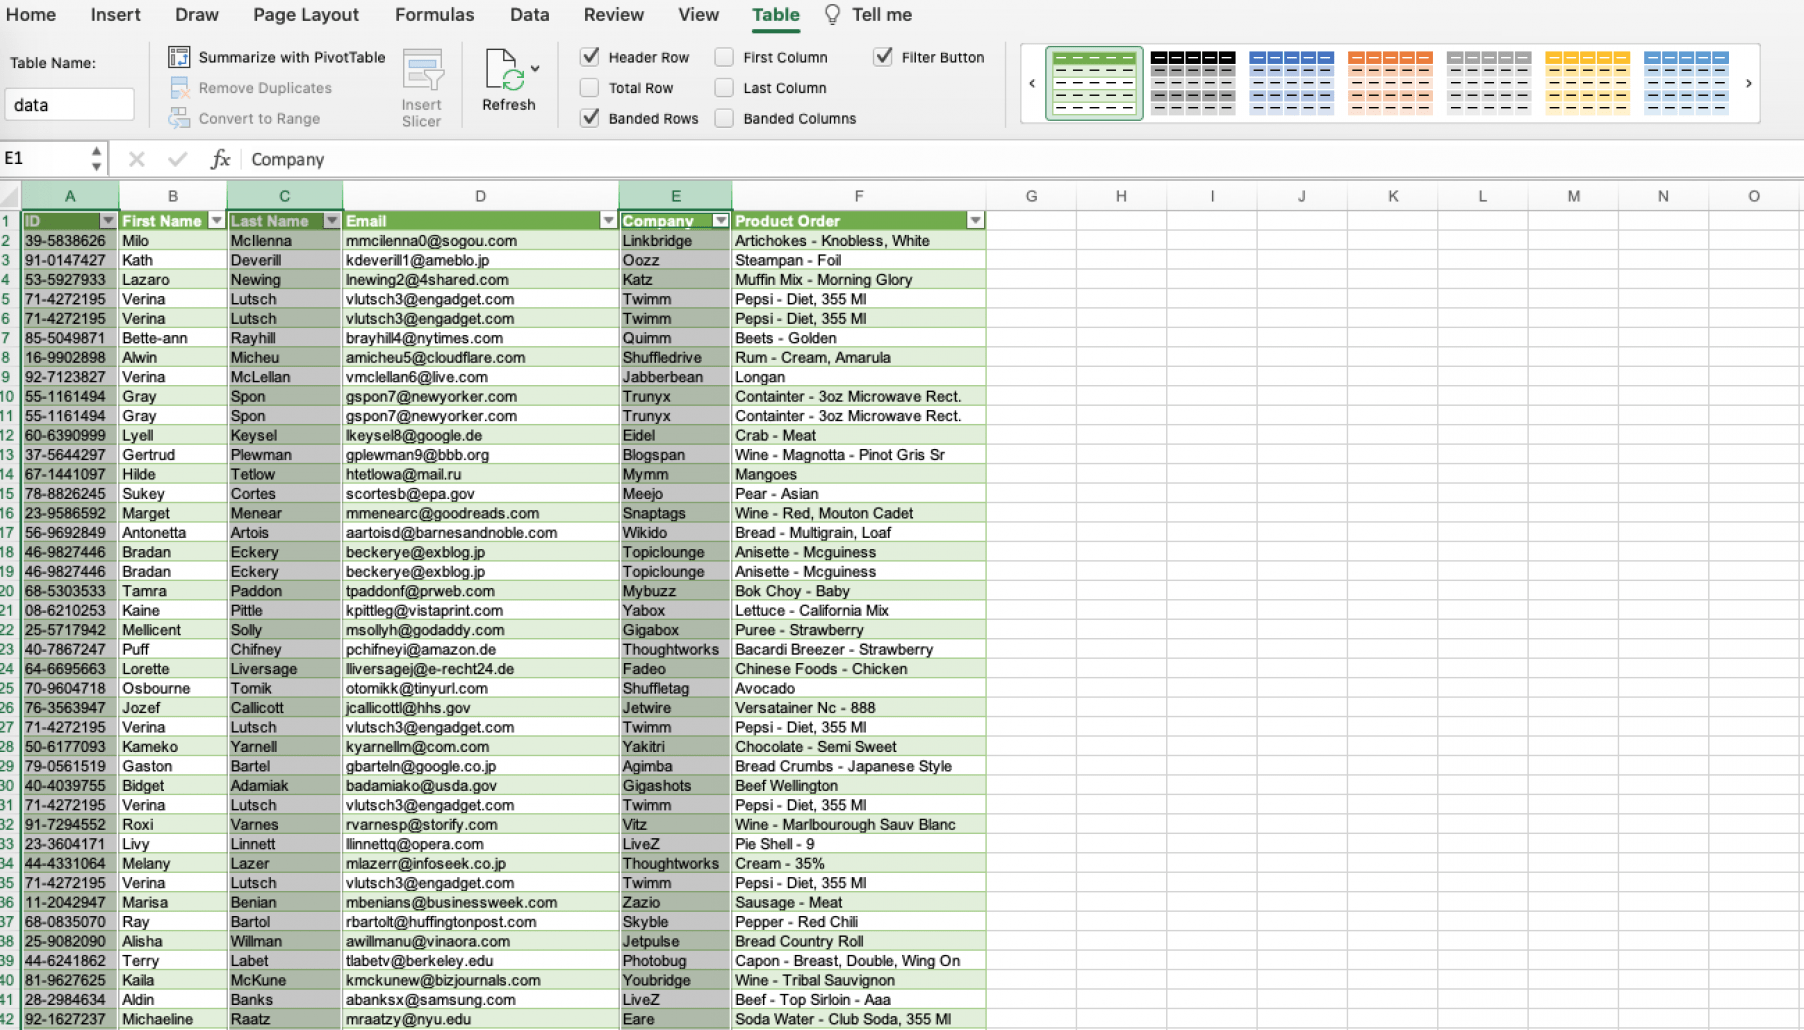The height and width of the screenshot is (1030, 1804).
Task: Apply the dark blue table style thumbnail
Action: (x=1291, y=83)
